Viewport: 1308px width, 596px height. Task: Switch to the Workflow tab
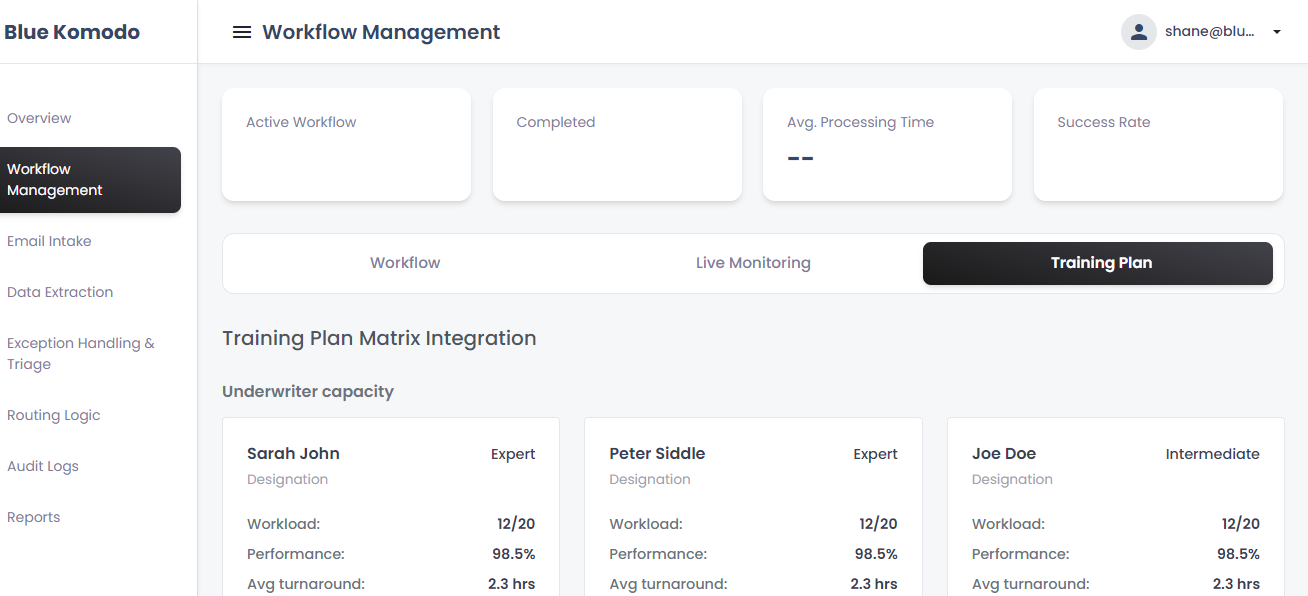click(x=405, y=263)
